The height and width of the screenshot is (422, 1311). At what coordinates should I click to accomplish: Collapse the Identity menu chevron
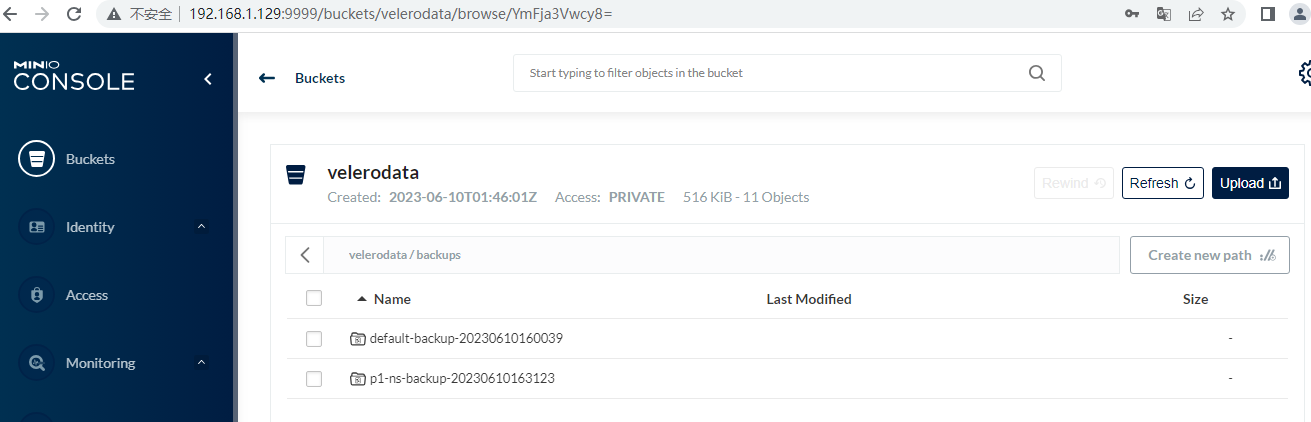(x=201, y=227)
